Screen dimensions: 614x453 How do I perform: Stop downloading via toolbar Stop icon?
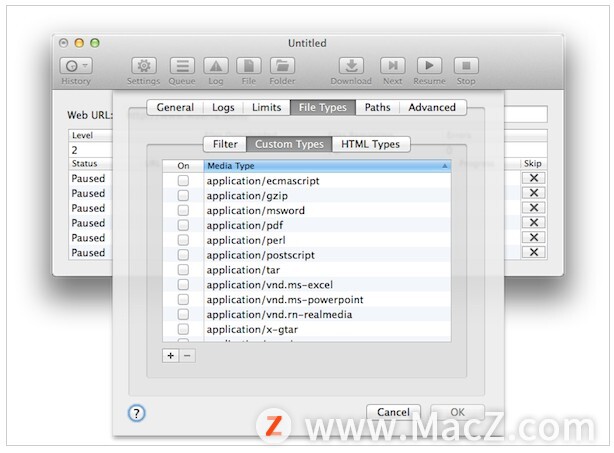(x=466, y=66)
